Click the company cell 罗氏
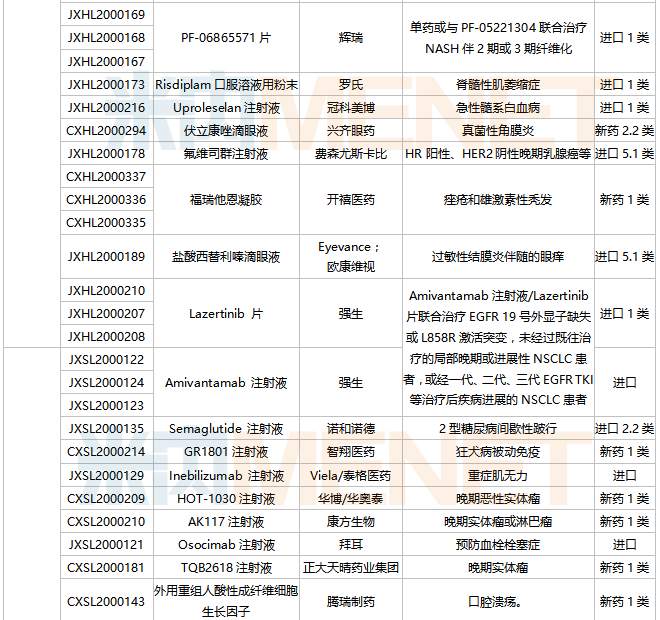The width and height of the screenshot is (660, 620). pyautogui.click(x=351, y=85)
